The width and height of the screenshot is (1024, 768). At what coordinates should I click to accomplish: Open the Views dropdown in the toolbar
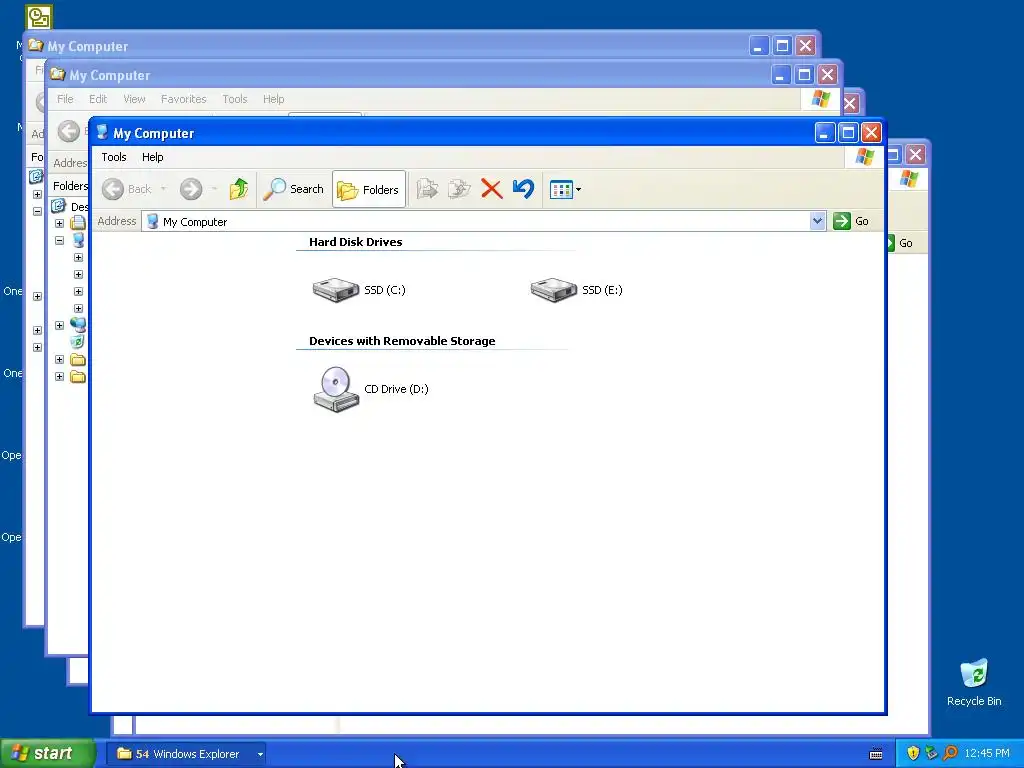pos(566,189)
